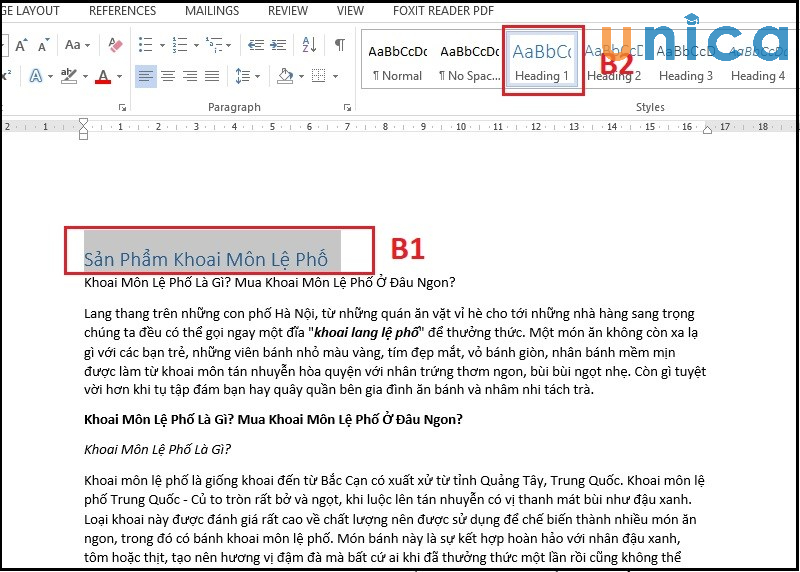
Task: Open the FOXIT READER PDF tab
Action: 443,11
